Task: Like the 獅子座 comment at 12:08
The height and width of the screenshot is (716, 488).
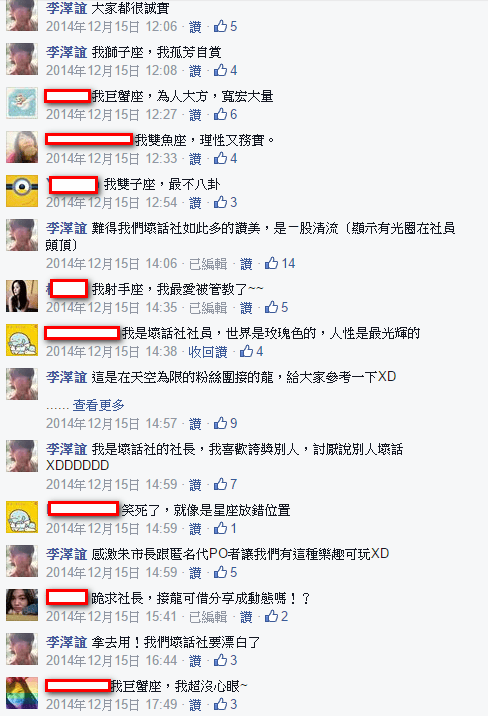Action: (195, 71)
